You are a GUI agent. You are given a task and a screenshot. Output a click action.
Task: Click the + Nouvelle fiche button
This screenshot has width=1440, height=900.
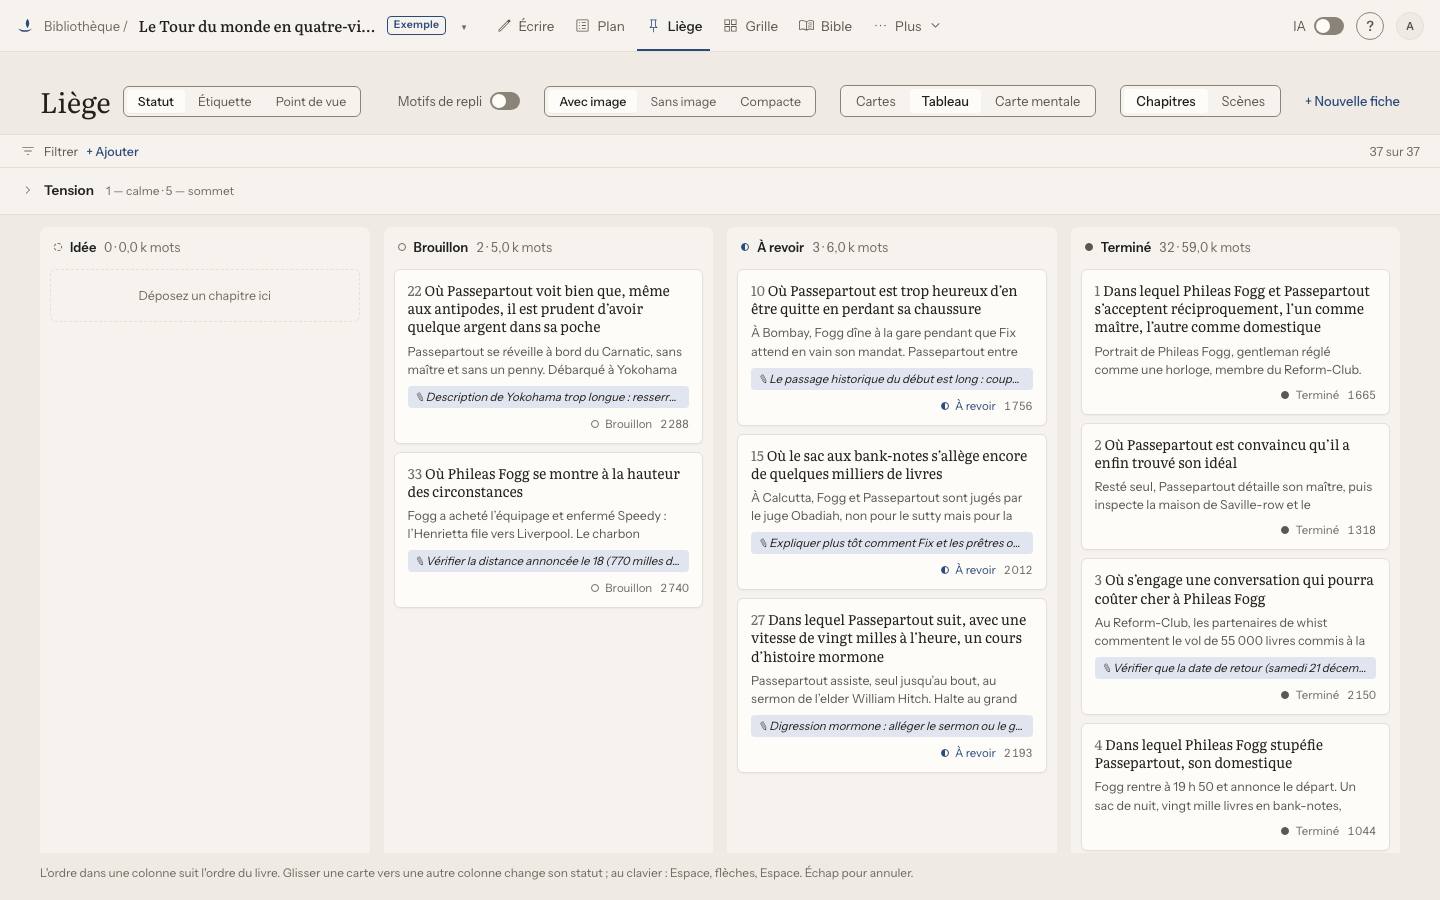coord(1352,101)
